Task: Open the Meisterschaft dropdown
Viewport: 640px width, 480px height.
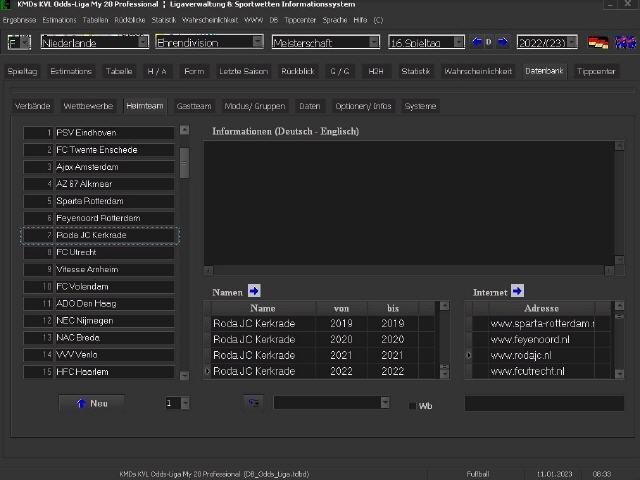Action: [374, 42]
